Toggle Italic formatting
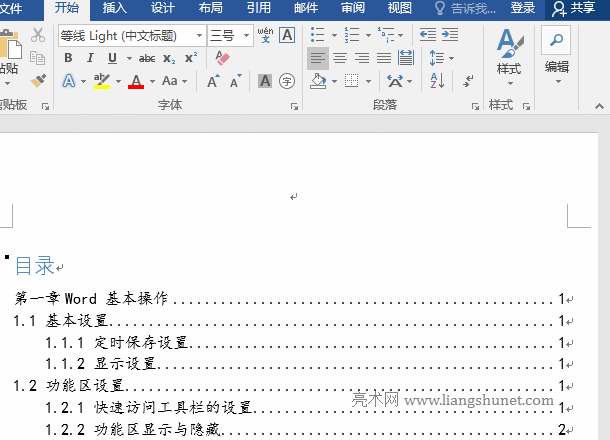This screenshot has height=440, width=610. point(90,58)
